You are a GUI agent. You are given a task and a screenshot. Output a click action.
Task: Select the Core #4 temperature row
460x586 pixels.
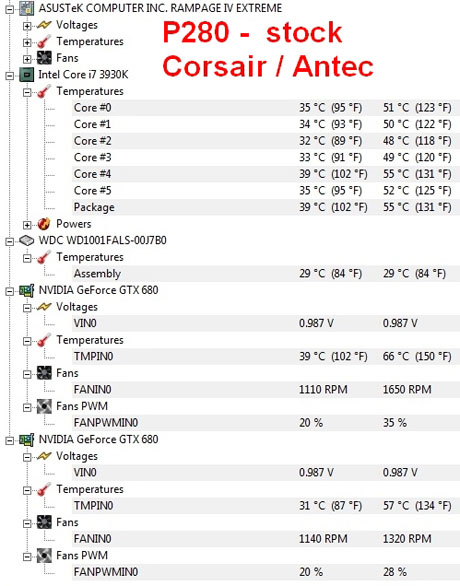point(266,174)
